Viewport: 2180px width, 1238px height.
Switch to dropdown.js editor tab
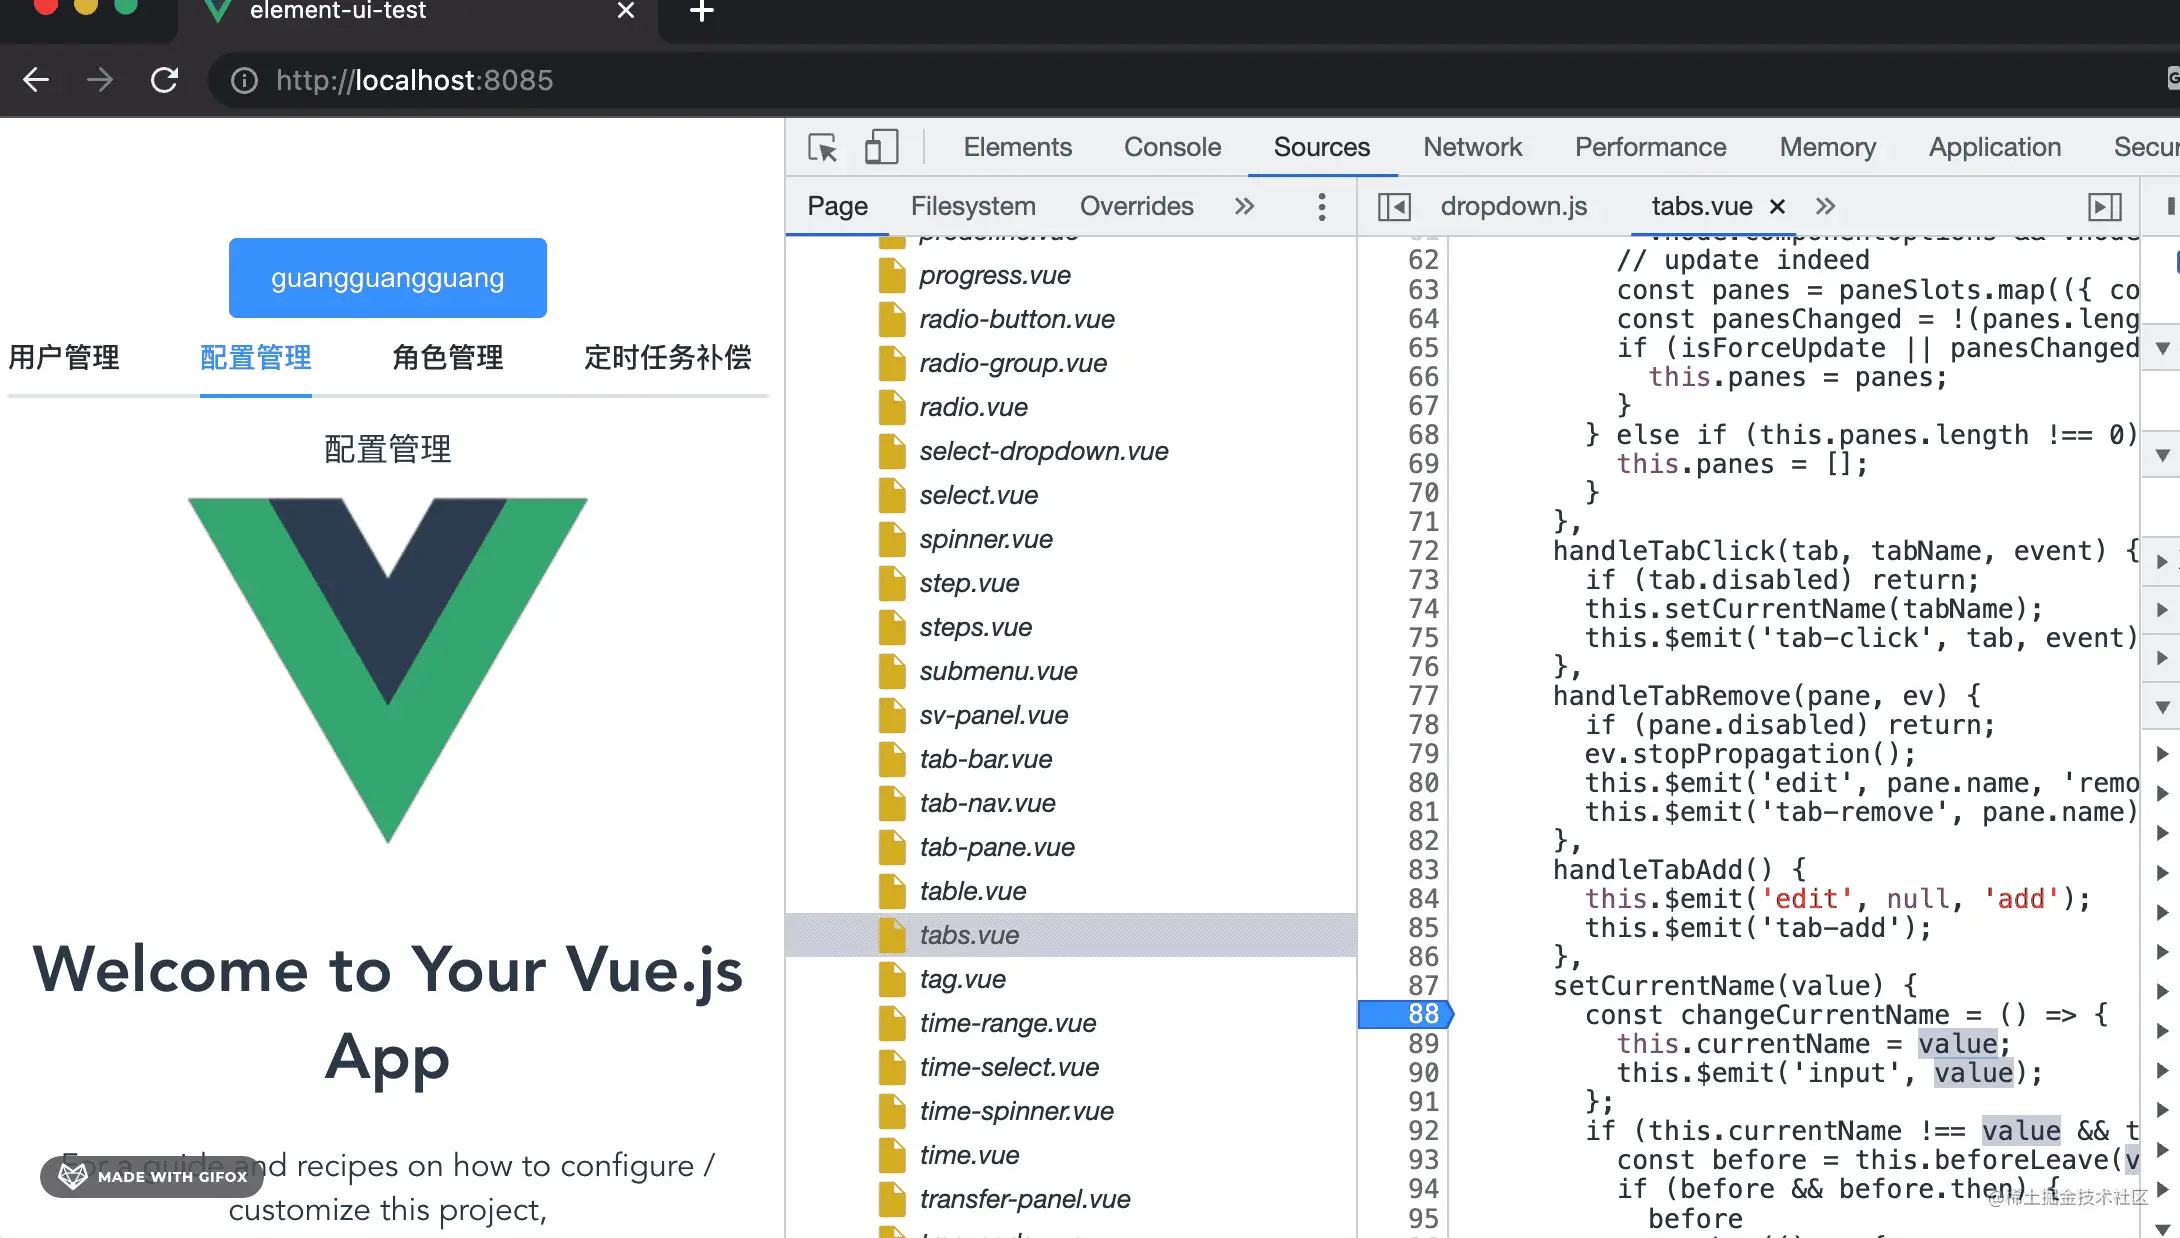(x=1513, y=207)
